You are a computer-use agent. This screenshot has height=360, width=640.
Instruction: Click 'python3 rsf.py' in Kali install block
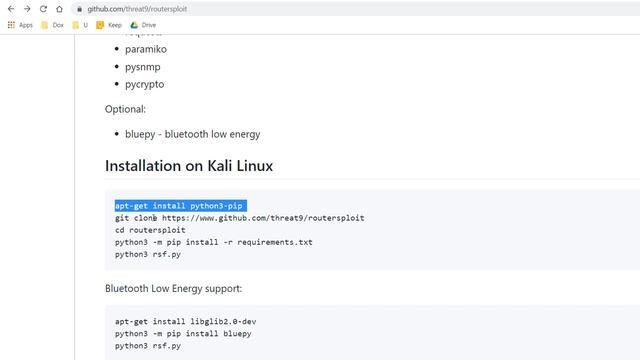148,254
